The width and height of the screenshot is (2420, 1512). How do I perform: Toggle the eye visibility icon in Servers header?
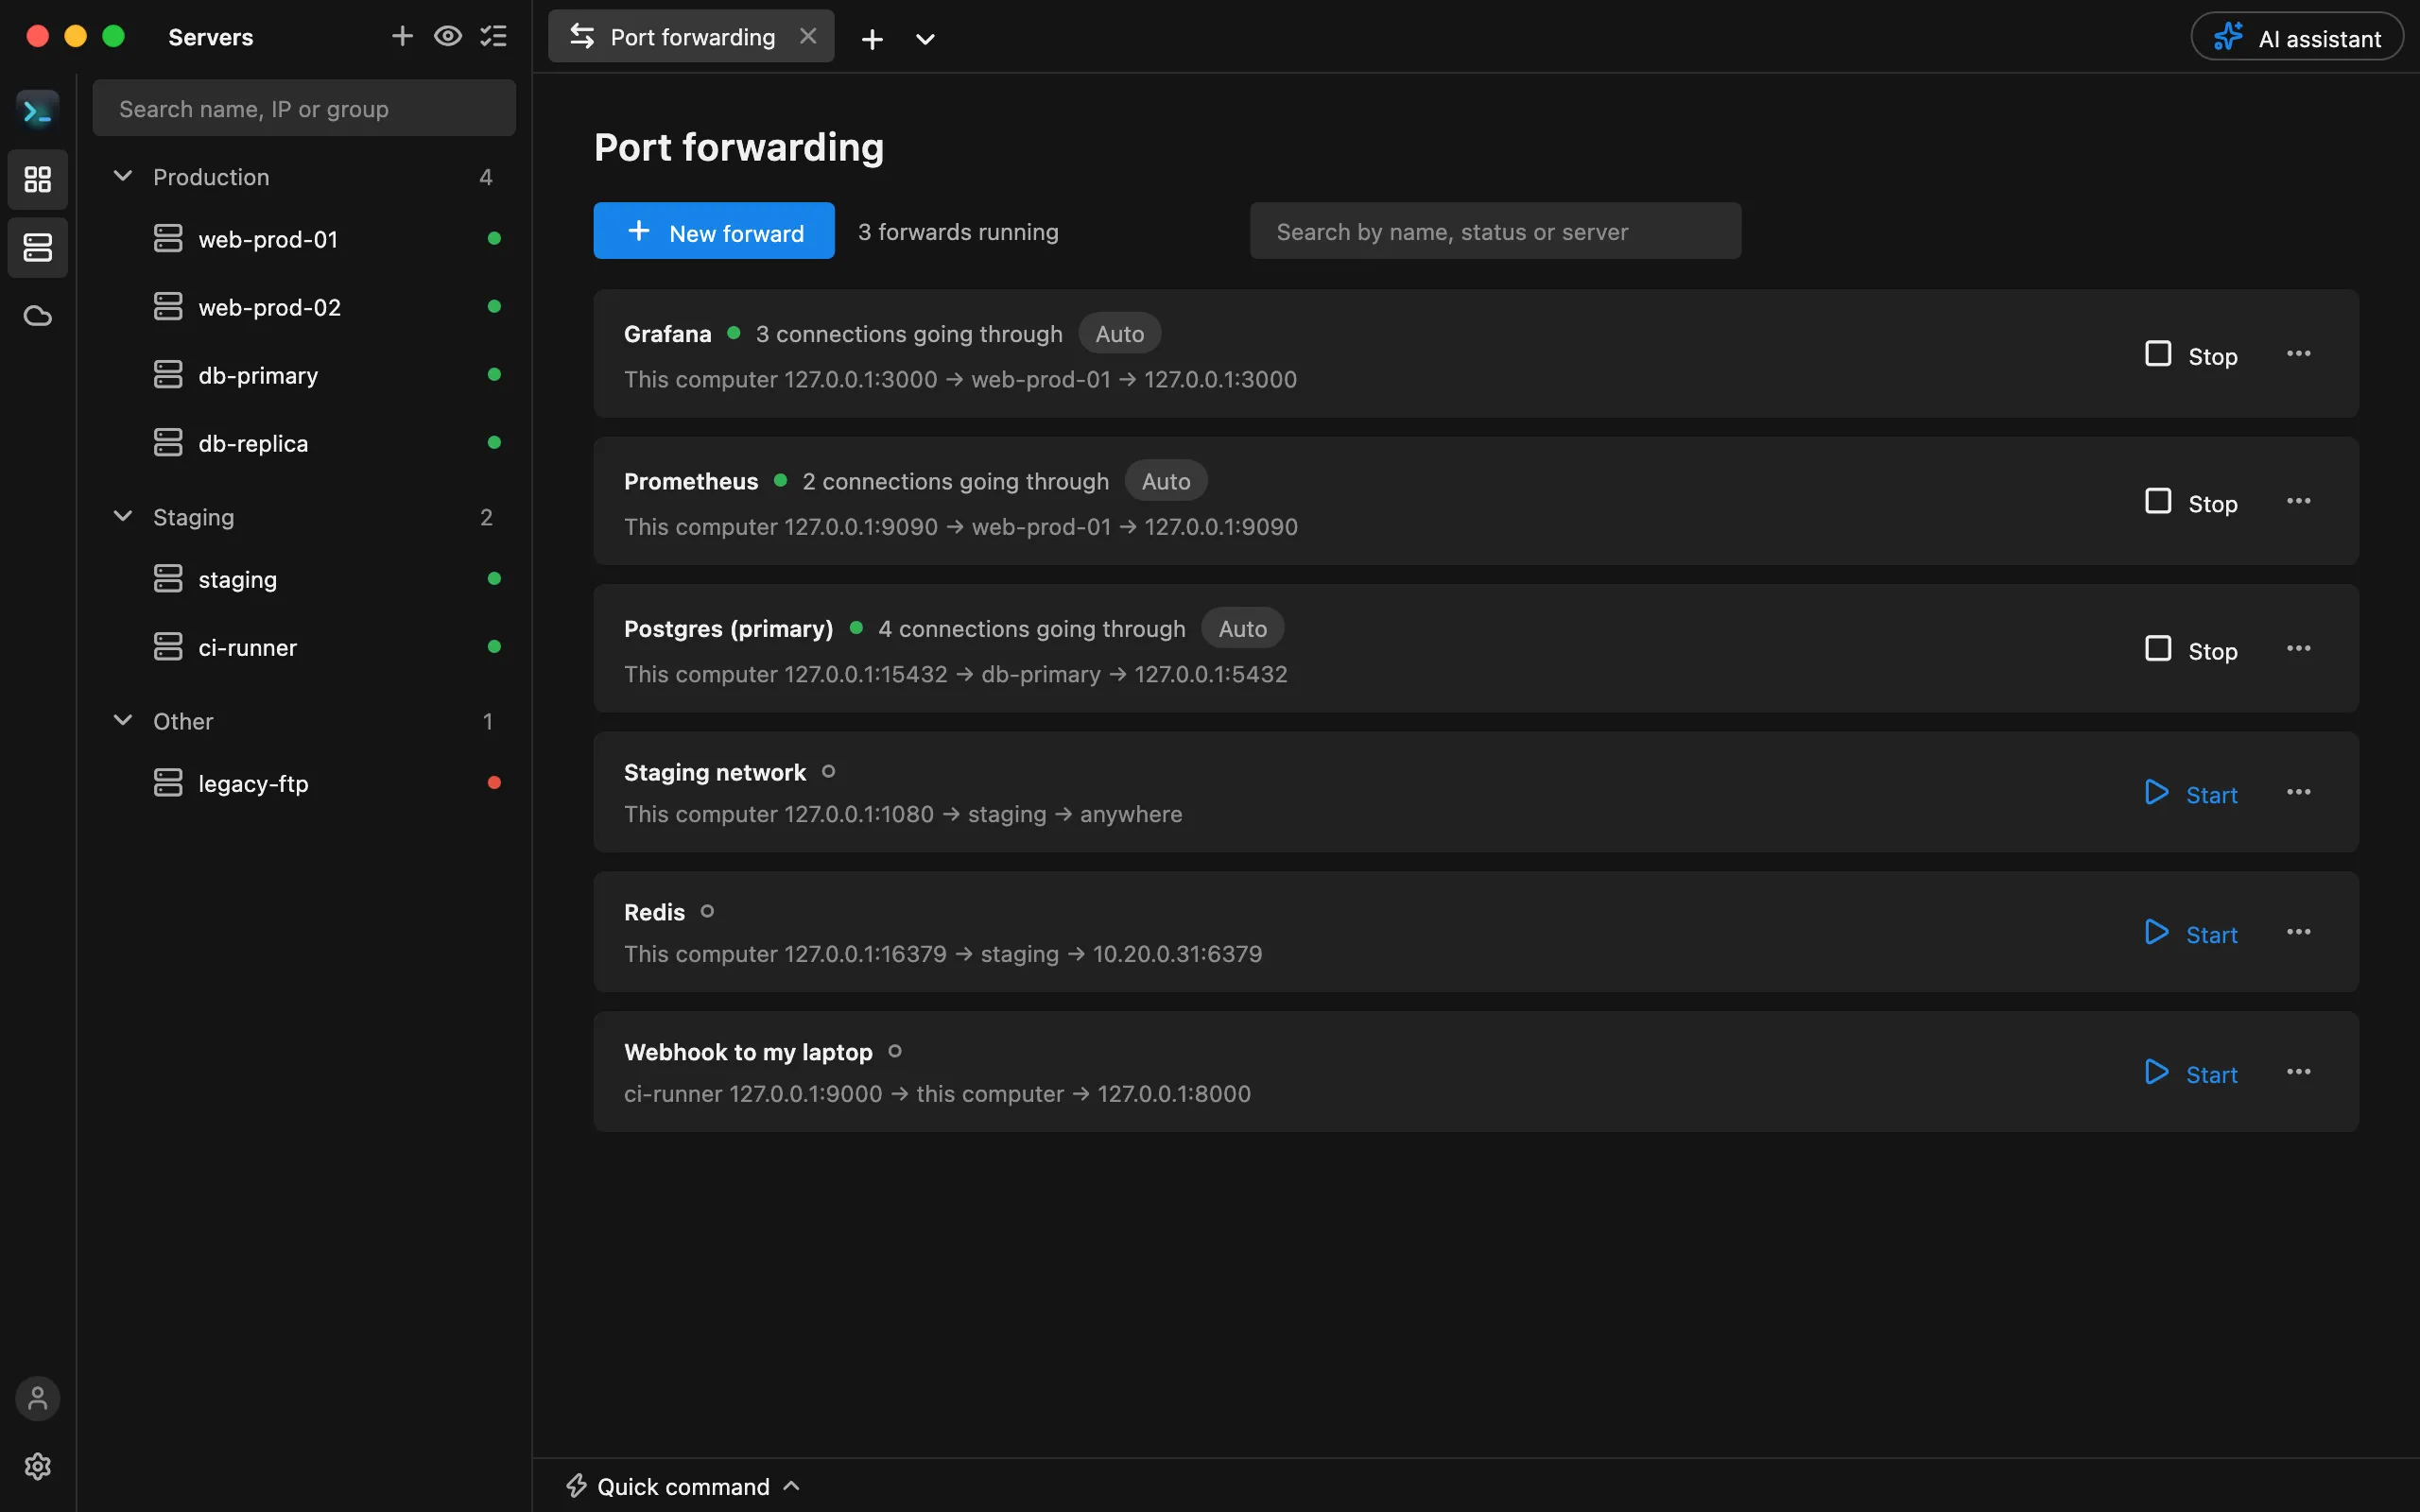(448, 36)
